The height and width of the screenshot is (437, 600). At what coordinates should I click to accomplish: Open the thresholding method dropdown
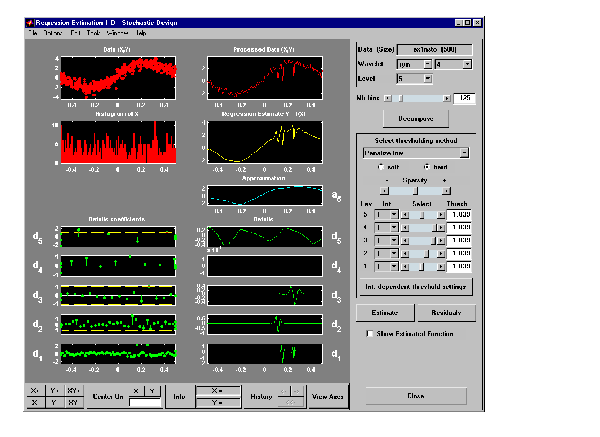coord(415,152)
